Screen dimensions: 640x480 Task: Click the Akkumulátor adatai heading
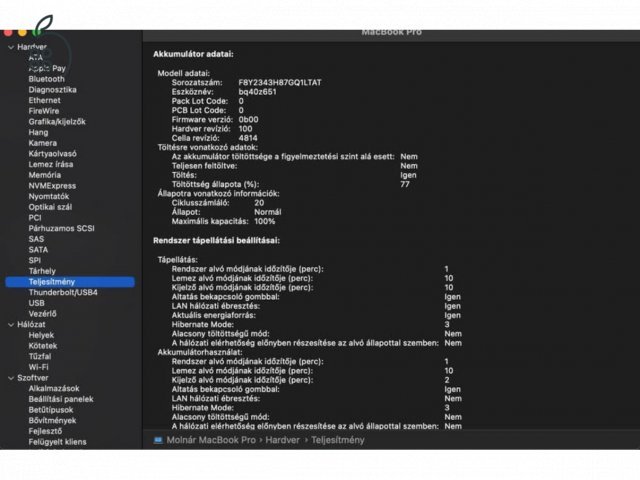point(193,54)
